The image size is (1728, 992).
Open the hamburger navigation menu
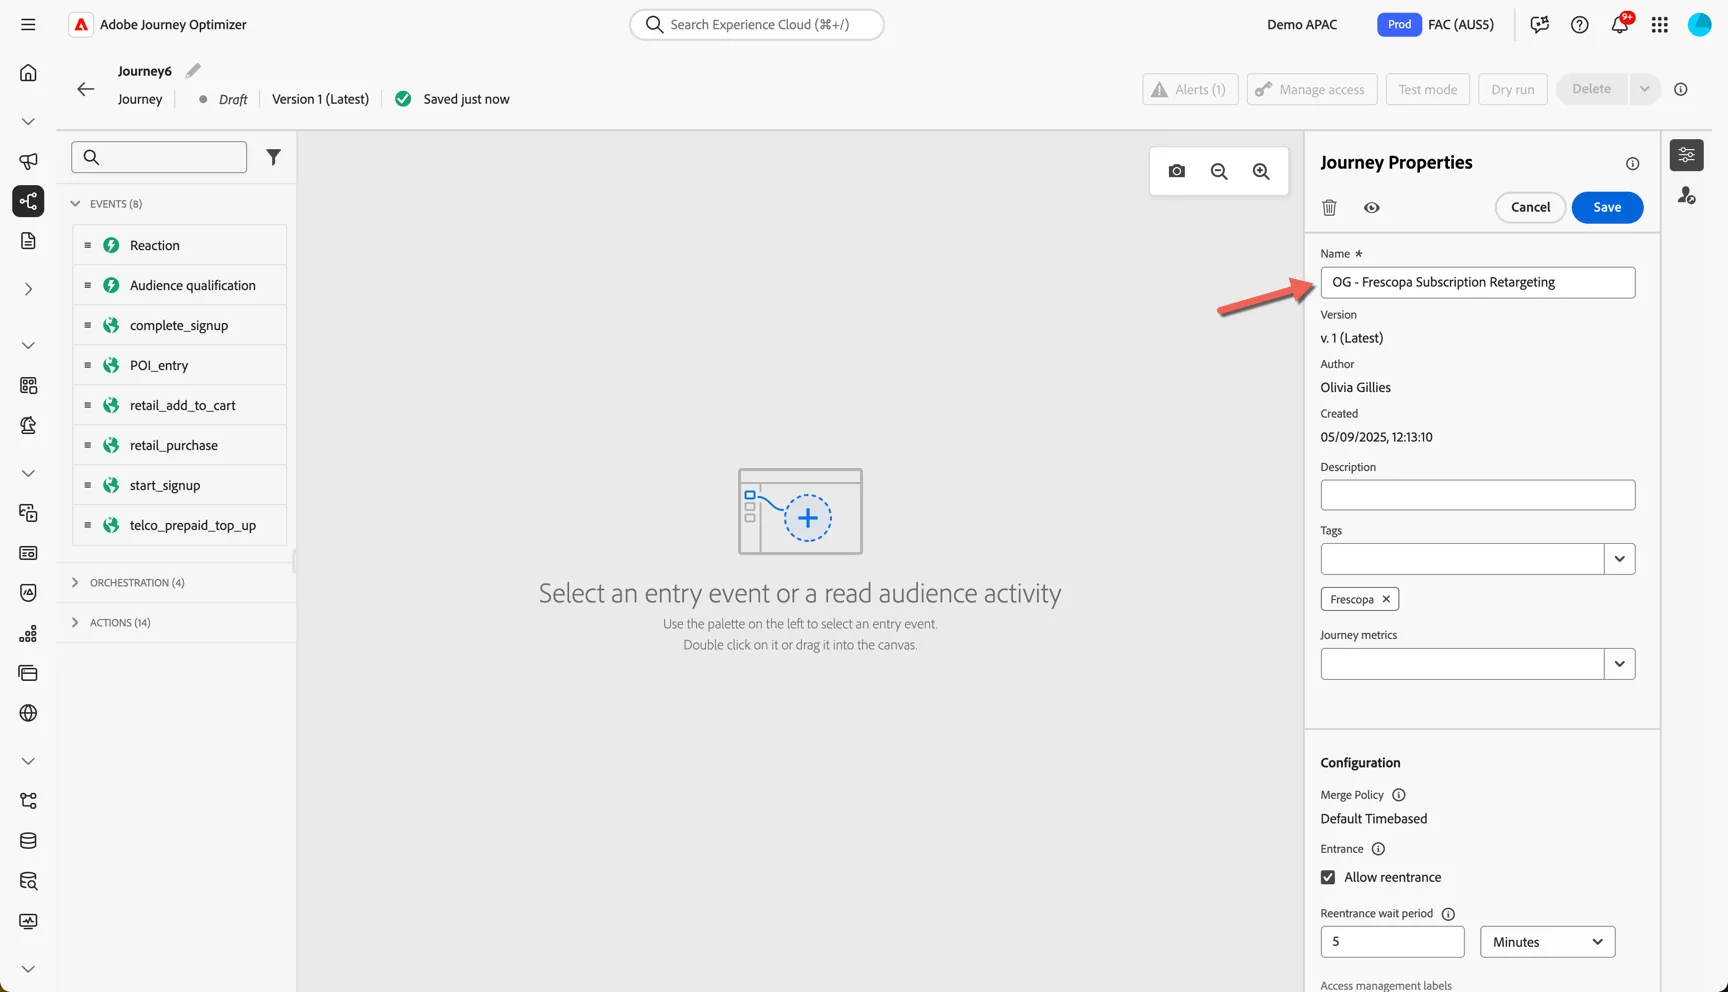pos(28,24)
